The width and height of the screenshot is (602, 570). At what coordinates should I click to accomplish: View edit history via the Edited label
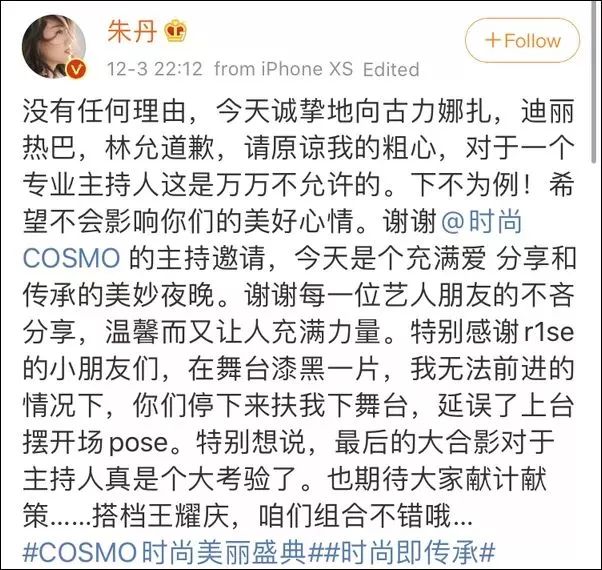(x=391, y=69)
